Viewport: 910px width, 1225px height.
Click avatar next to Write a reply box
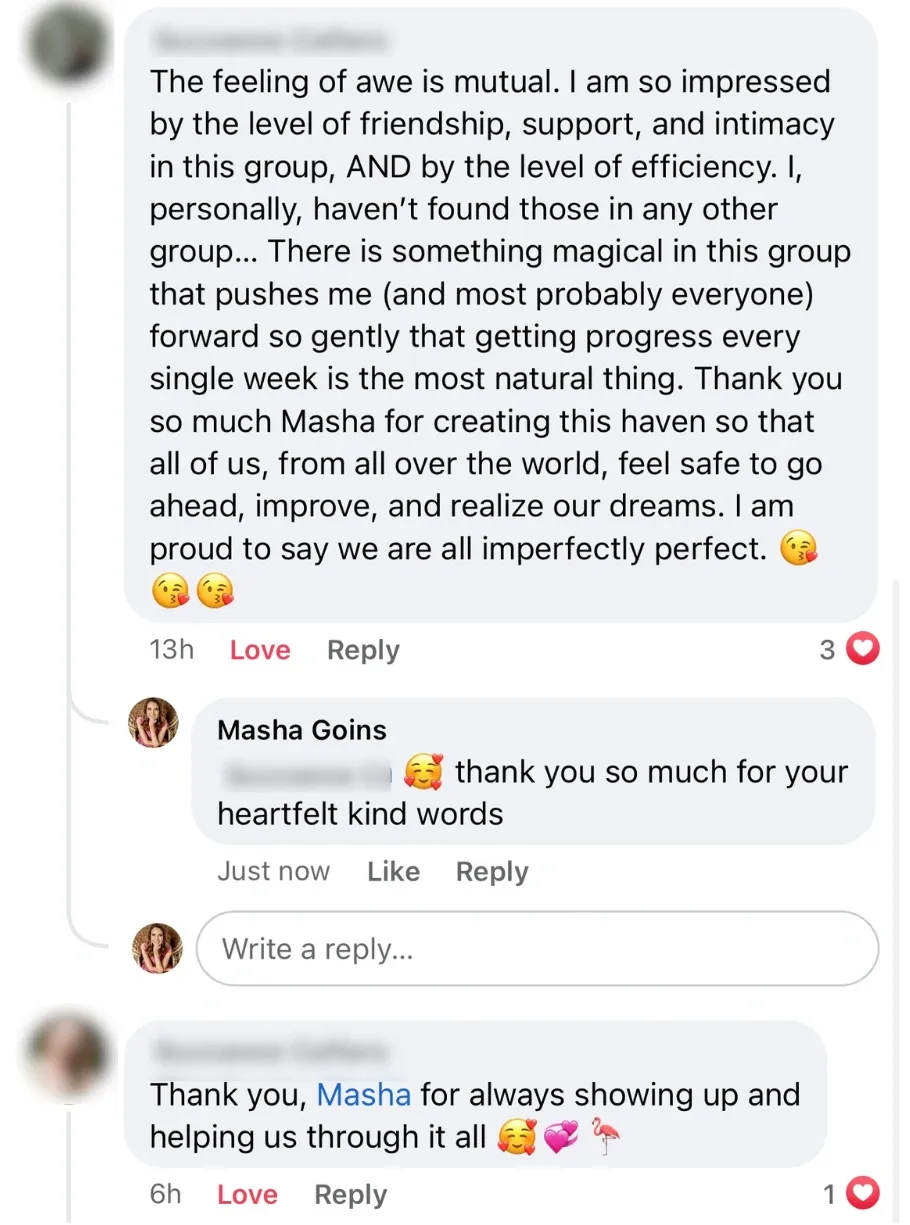158,948
